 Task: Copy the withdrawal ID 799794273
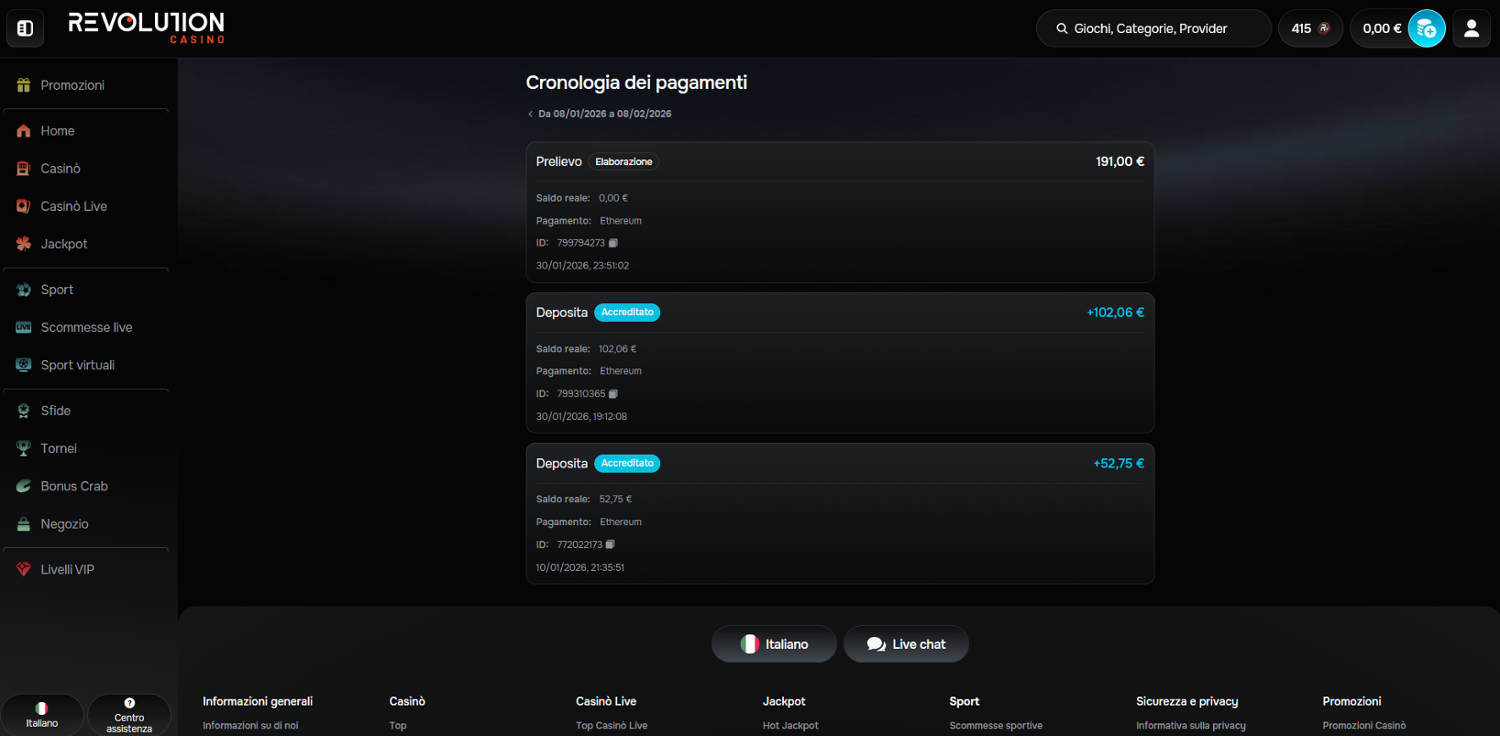pyautogui.click(x=613, y=243)
